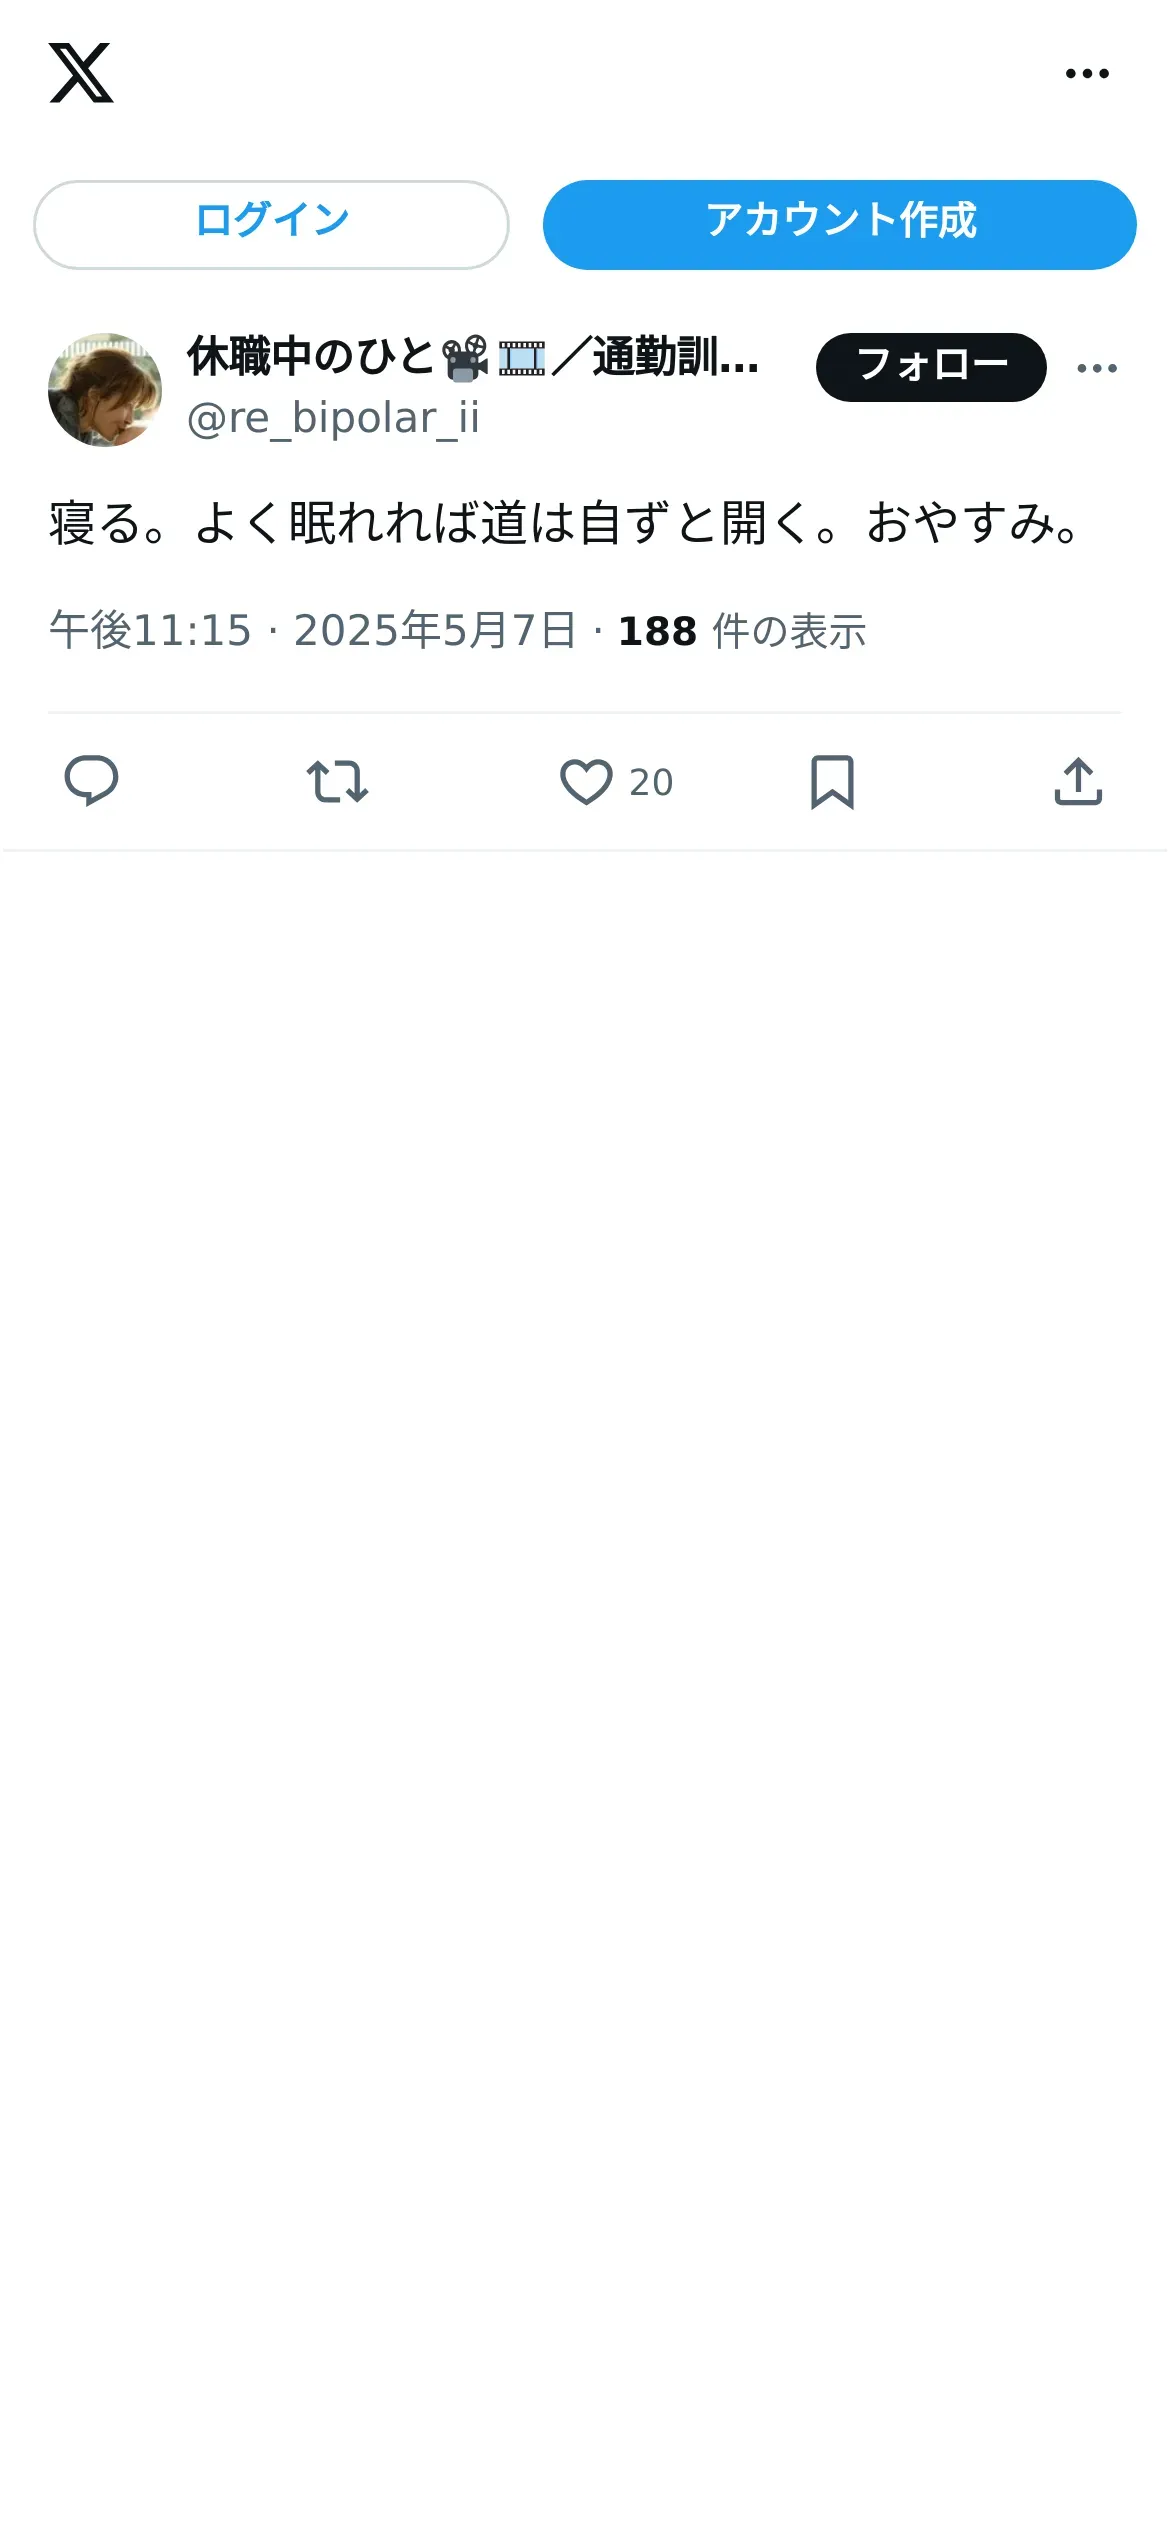Click the X logo
The image size is (1170, 2532).
point(81,73)
